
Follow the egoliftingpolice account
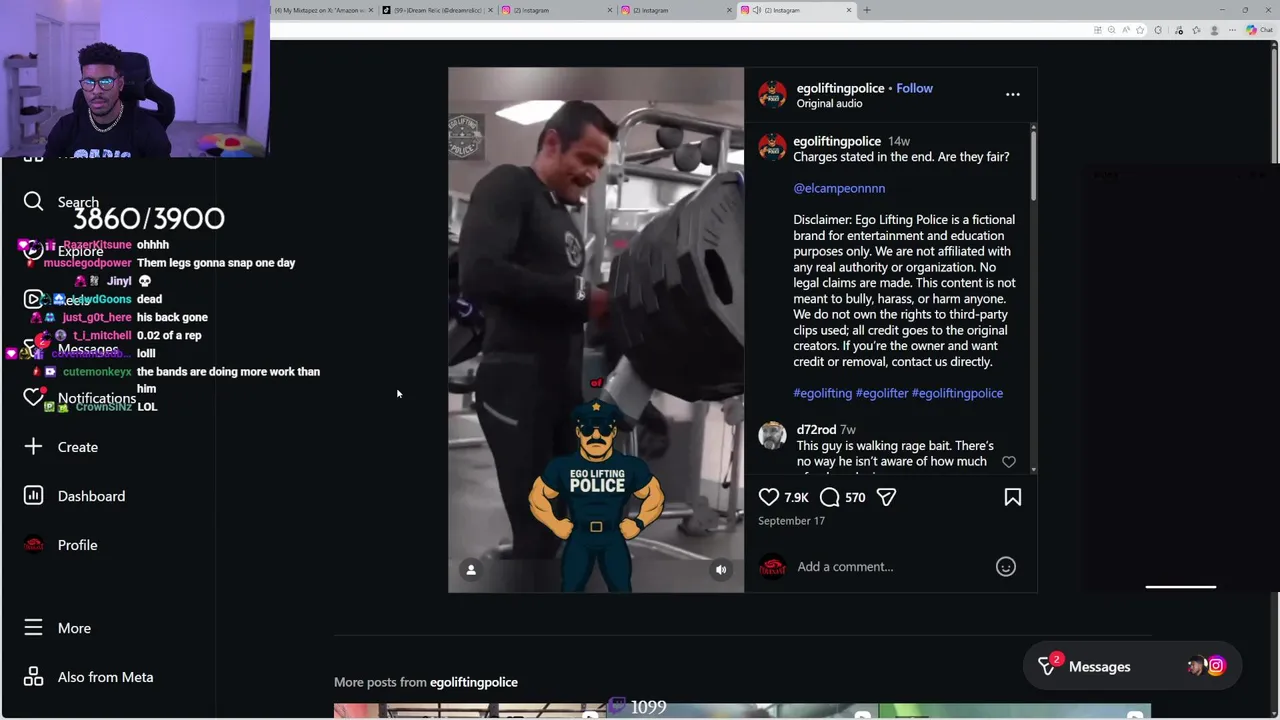[x=914, y=88]
